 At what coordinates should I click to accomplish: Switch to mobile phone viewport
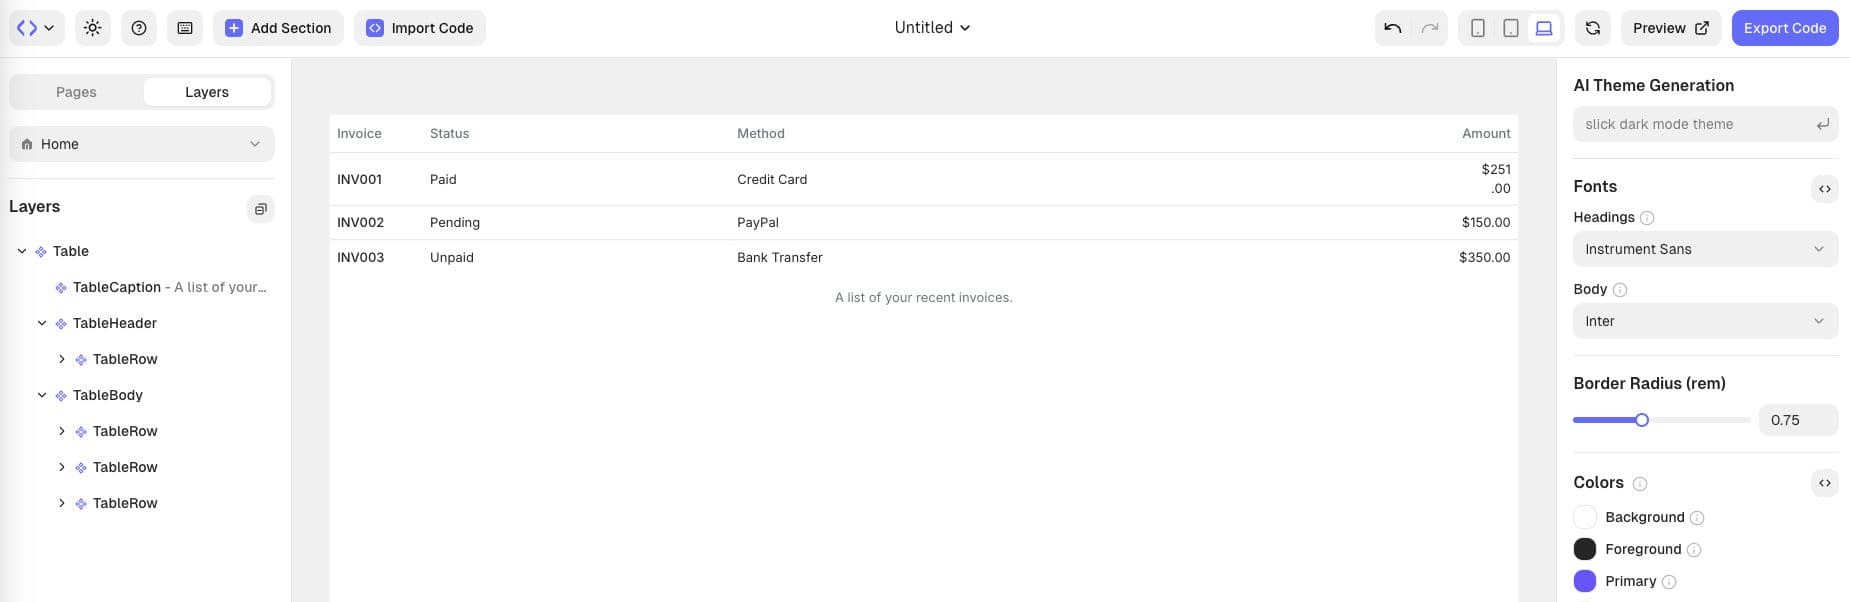click(1477, 28)
